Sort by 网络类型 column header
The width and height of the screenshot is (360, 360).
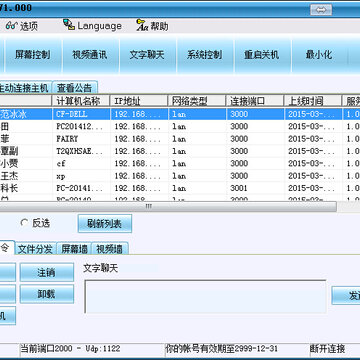pyautogui.click(x=197, y=101)
